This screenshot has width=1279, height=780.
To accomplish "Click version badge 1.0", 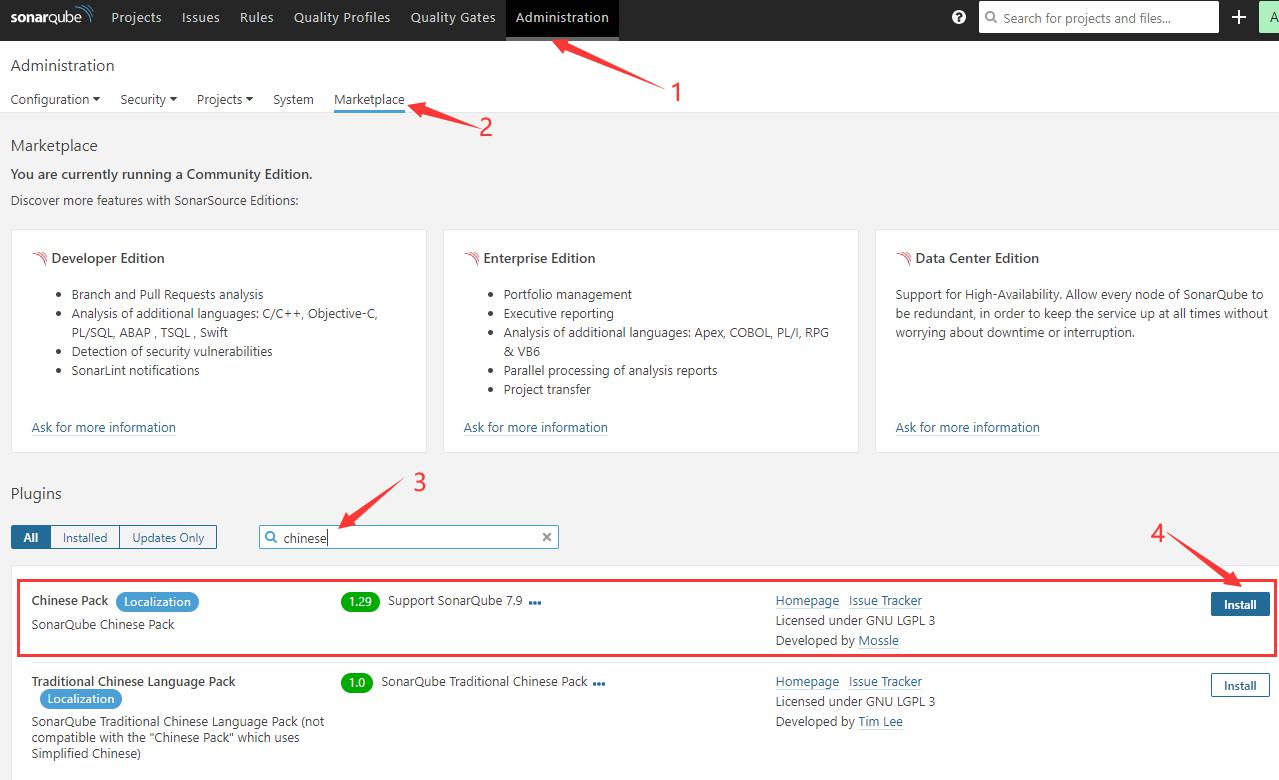I will pyautogui.click(x=357, y=682).
